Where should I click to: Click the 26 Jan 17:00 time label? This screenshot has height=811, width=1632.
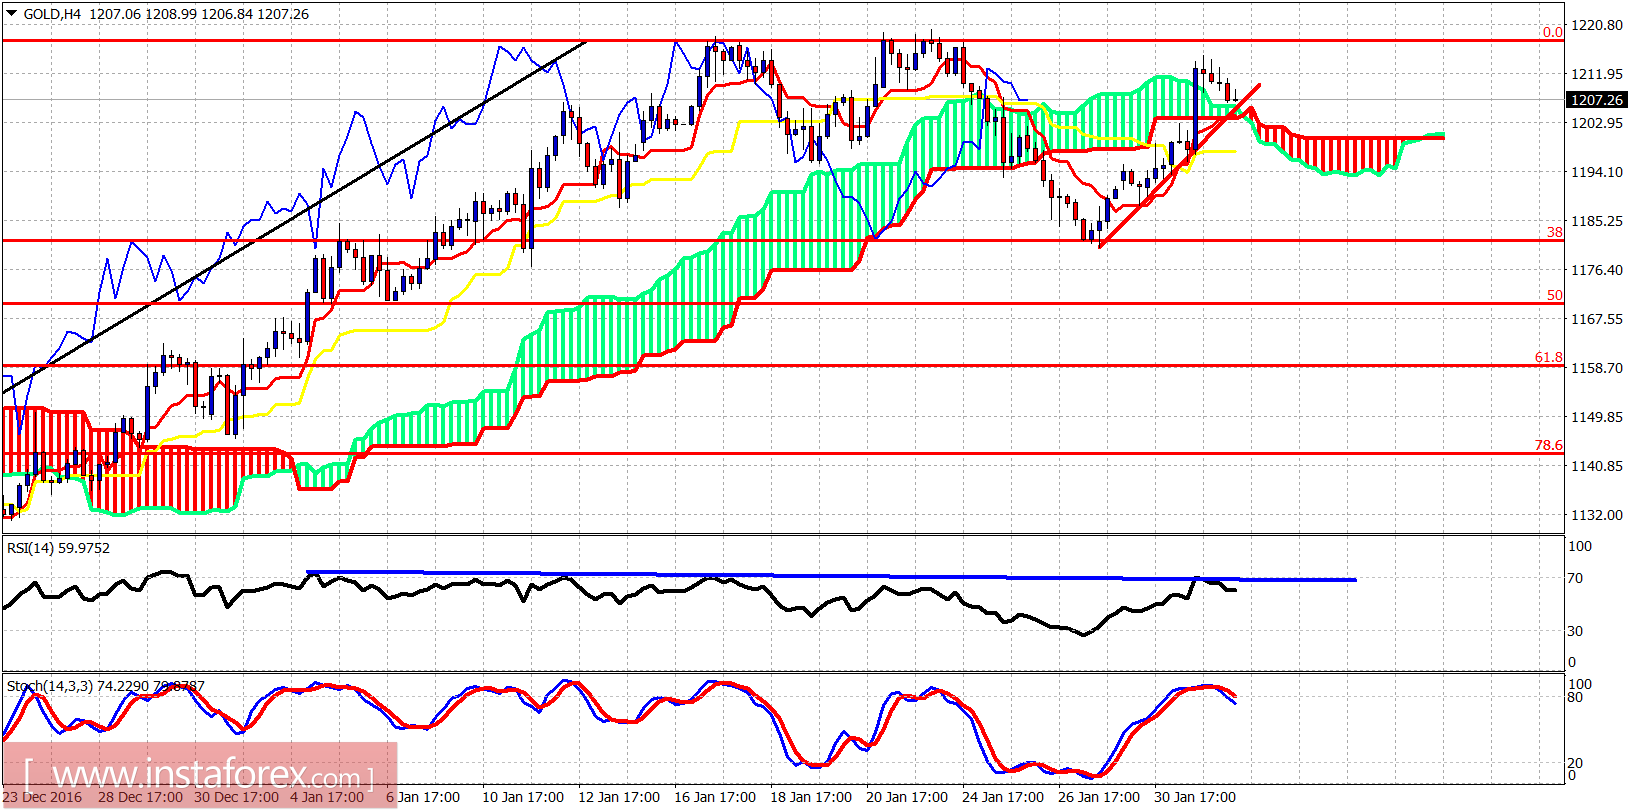point(1099,797)
